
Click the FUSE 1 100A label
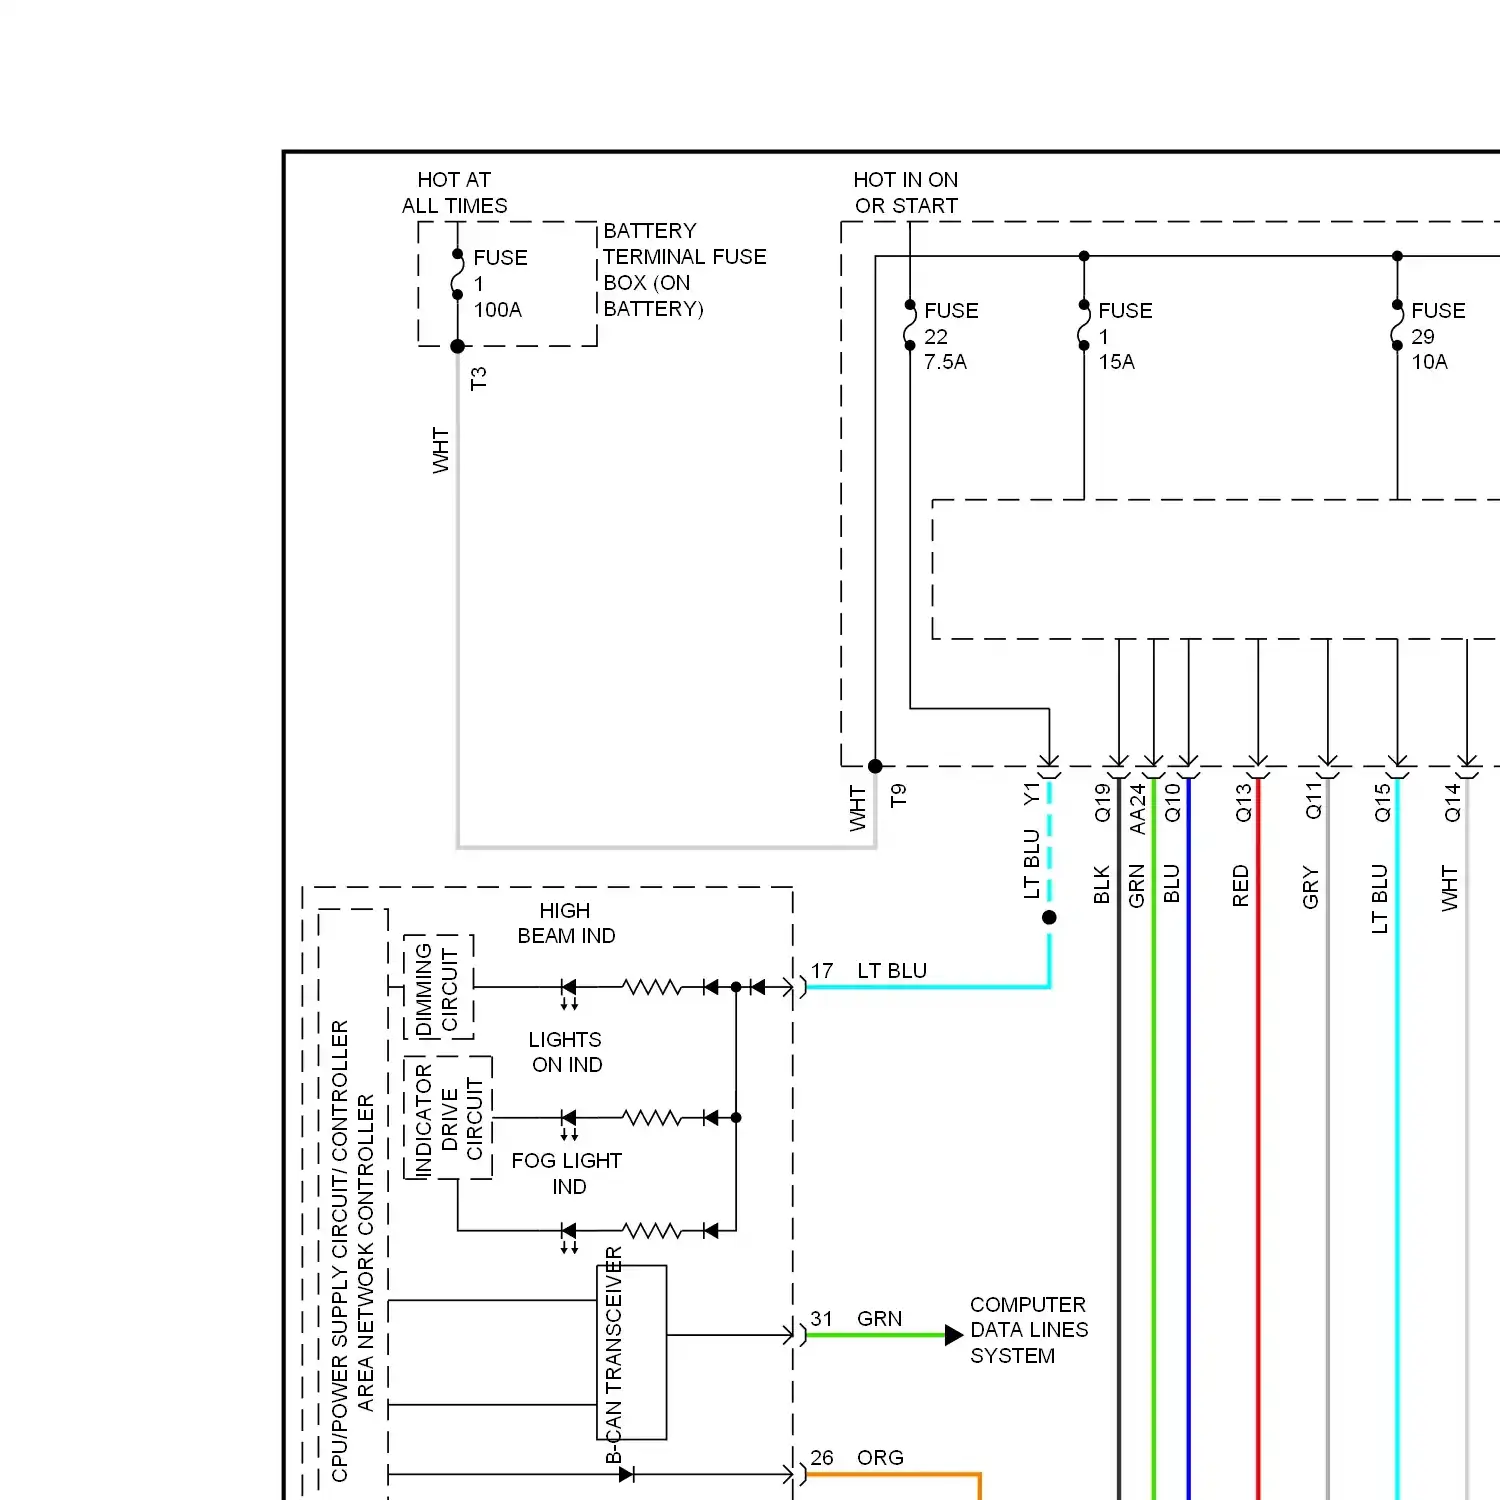point(500,284)
